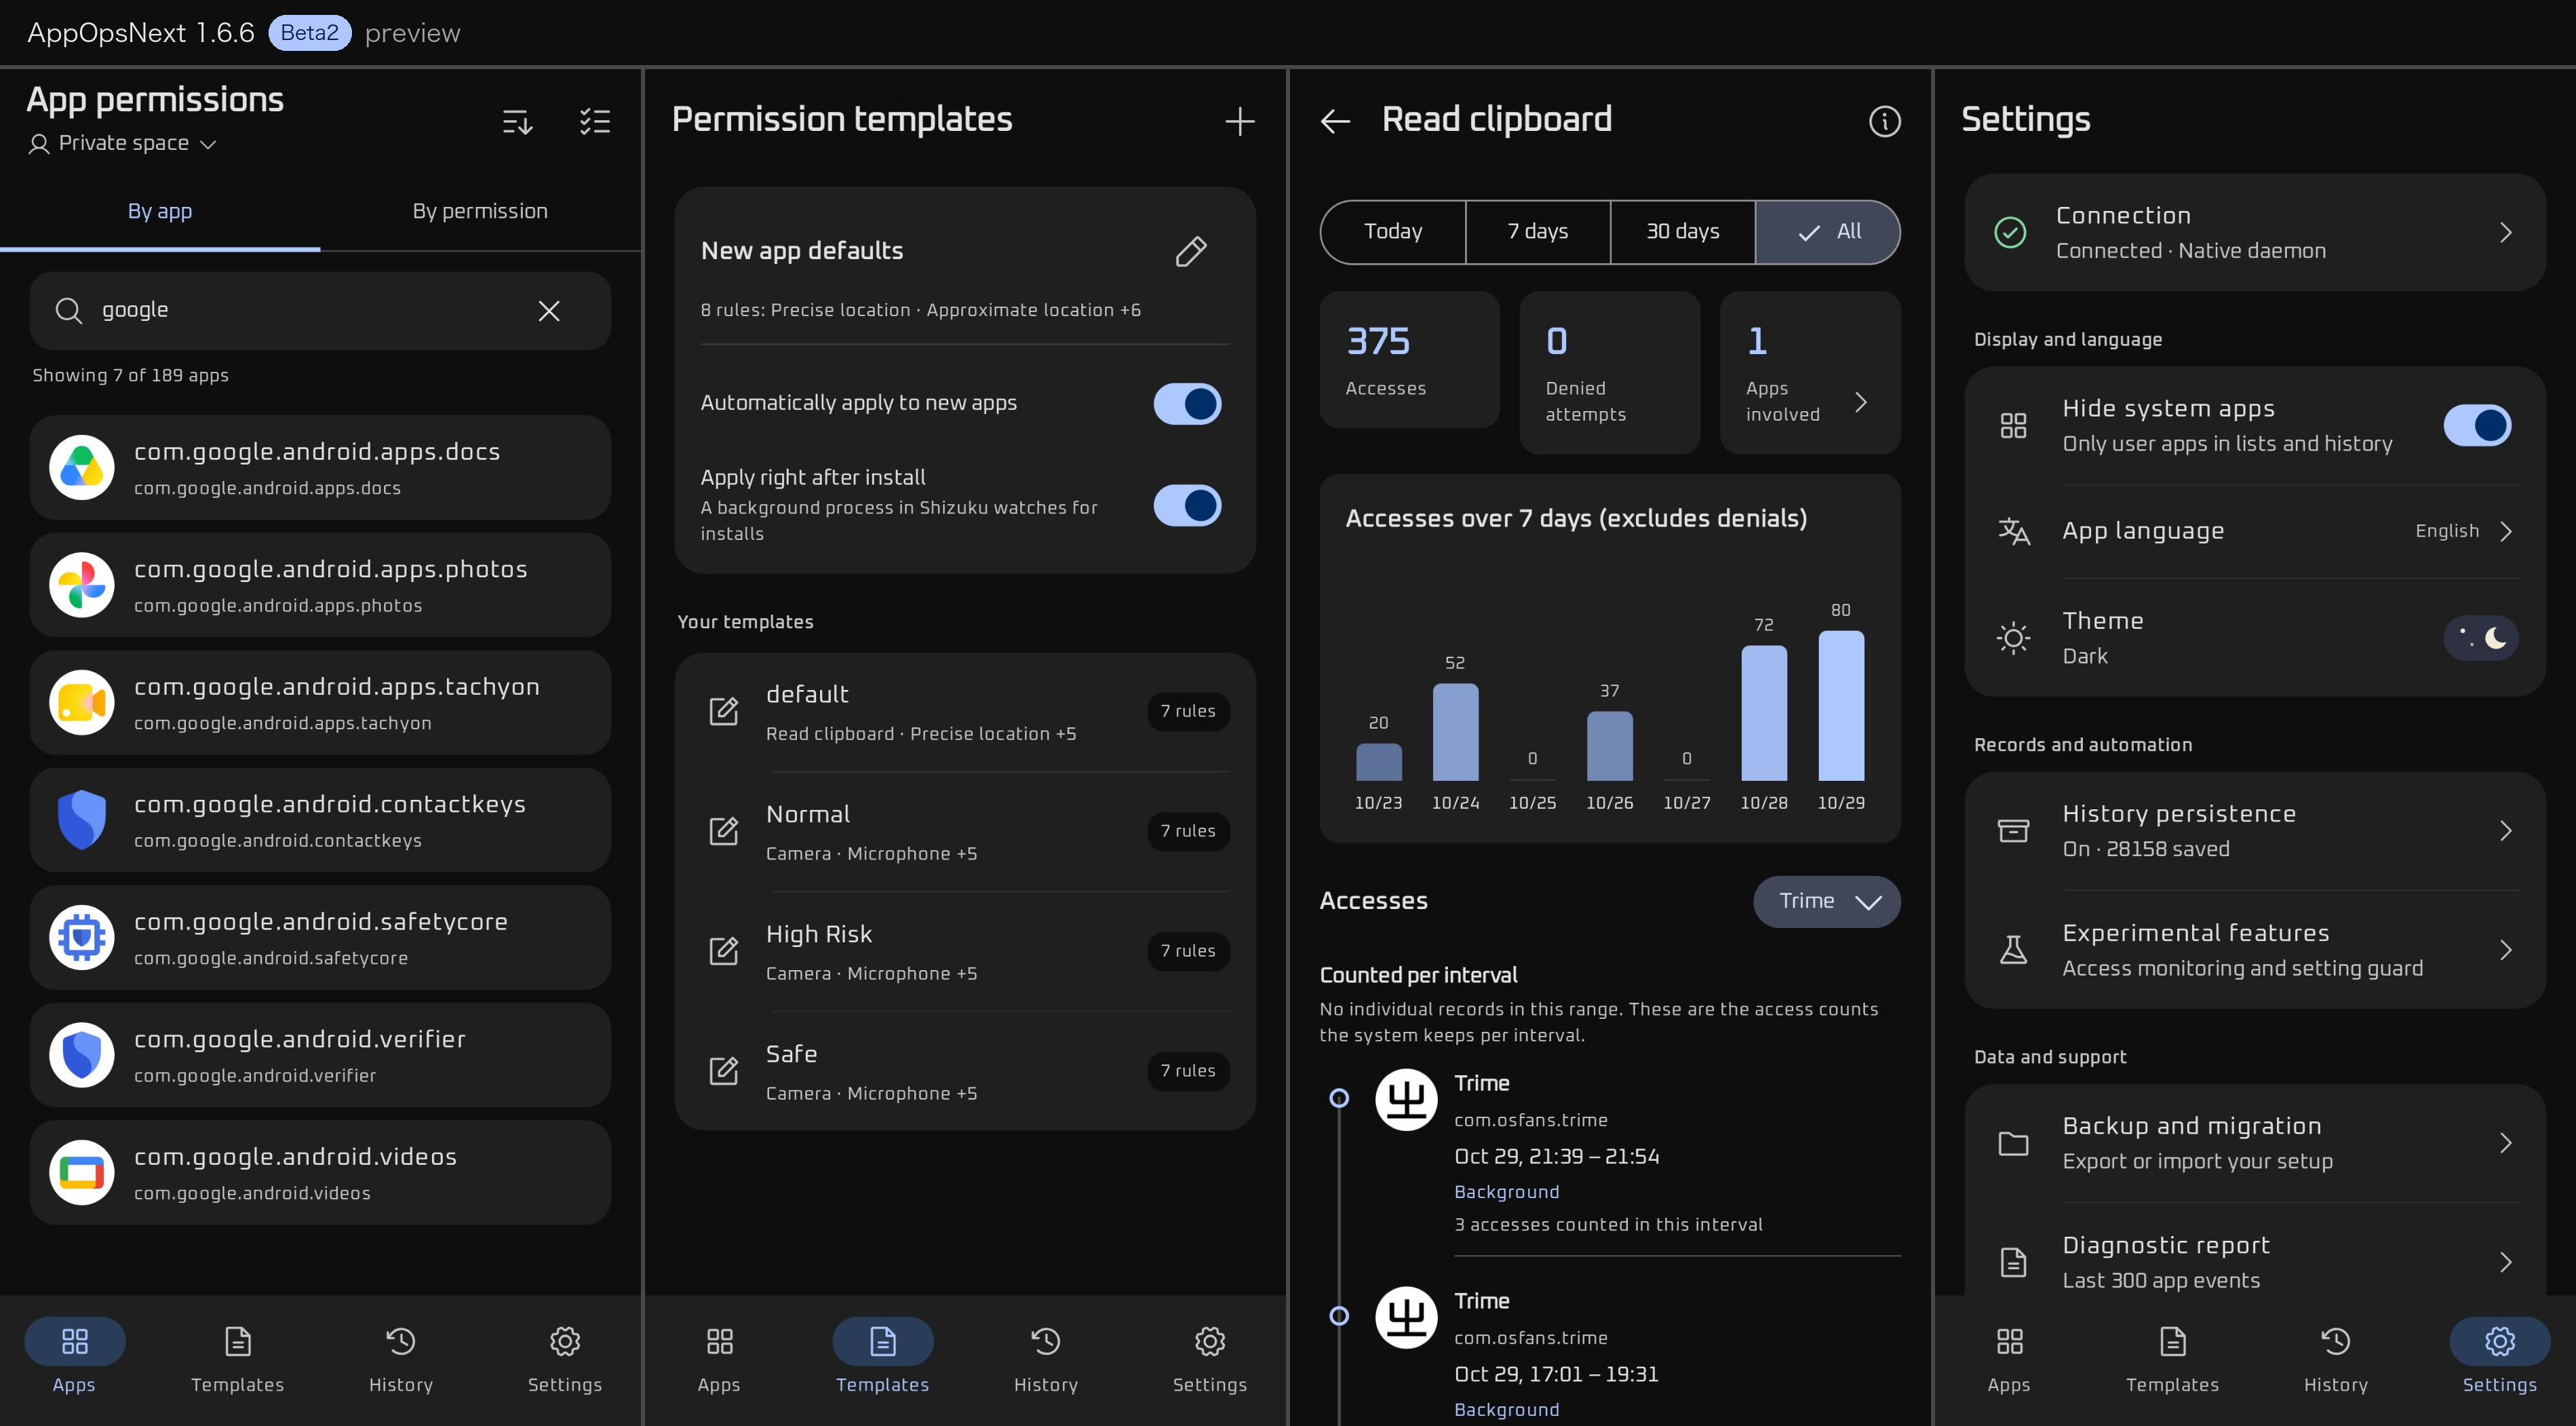The height and width of the screenshot is (1426, 2576).
Task: Select the 7 days time range
Action: click(1538, 232)
